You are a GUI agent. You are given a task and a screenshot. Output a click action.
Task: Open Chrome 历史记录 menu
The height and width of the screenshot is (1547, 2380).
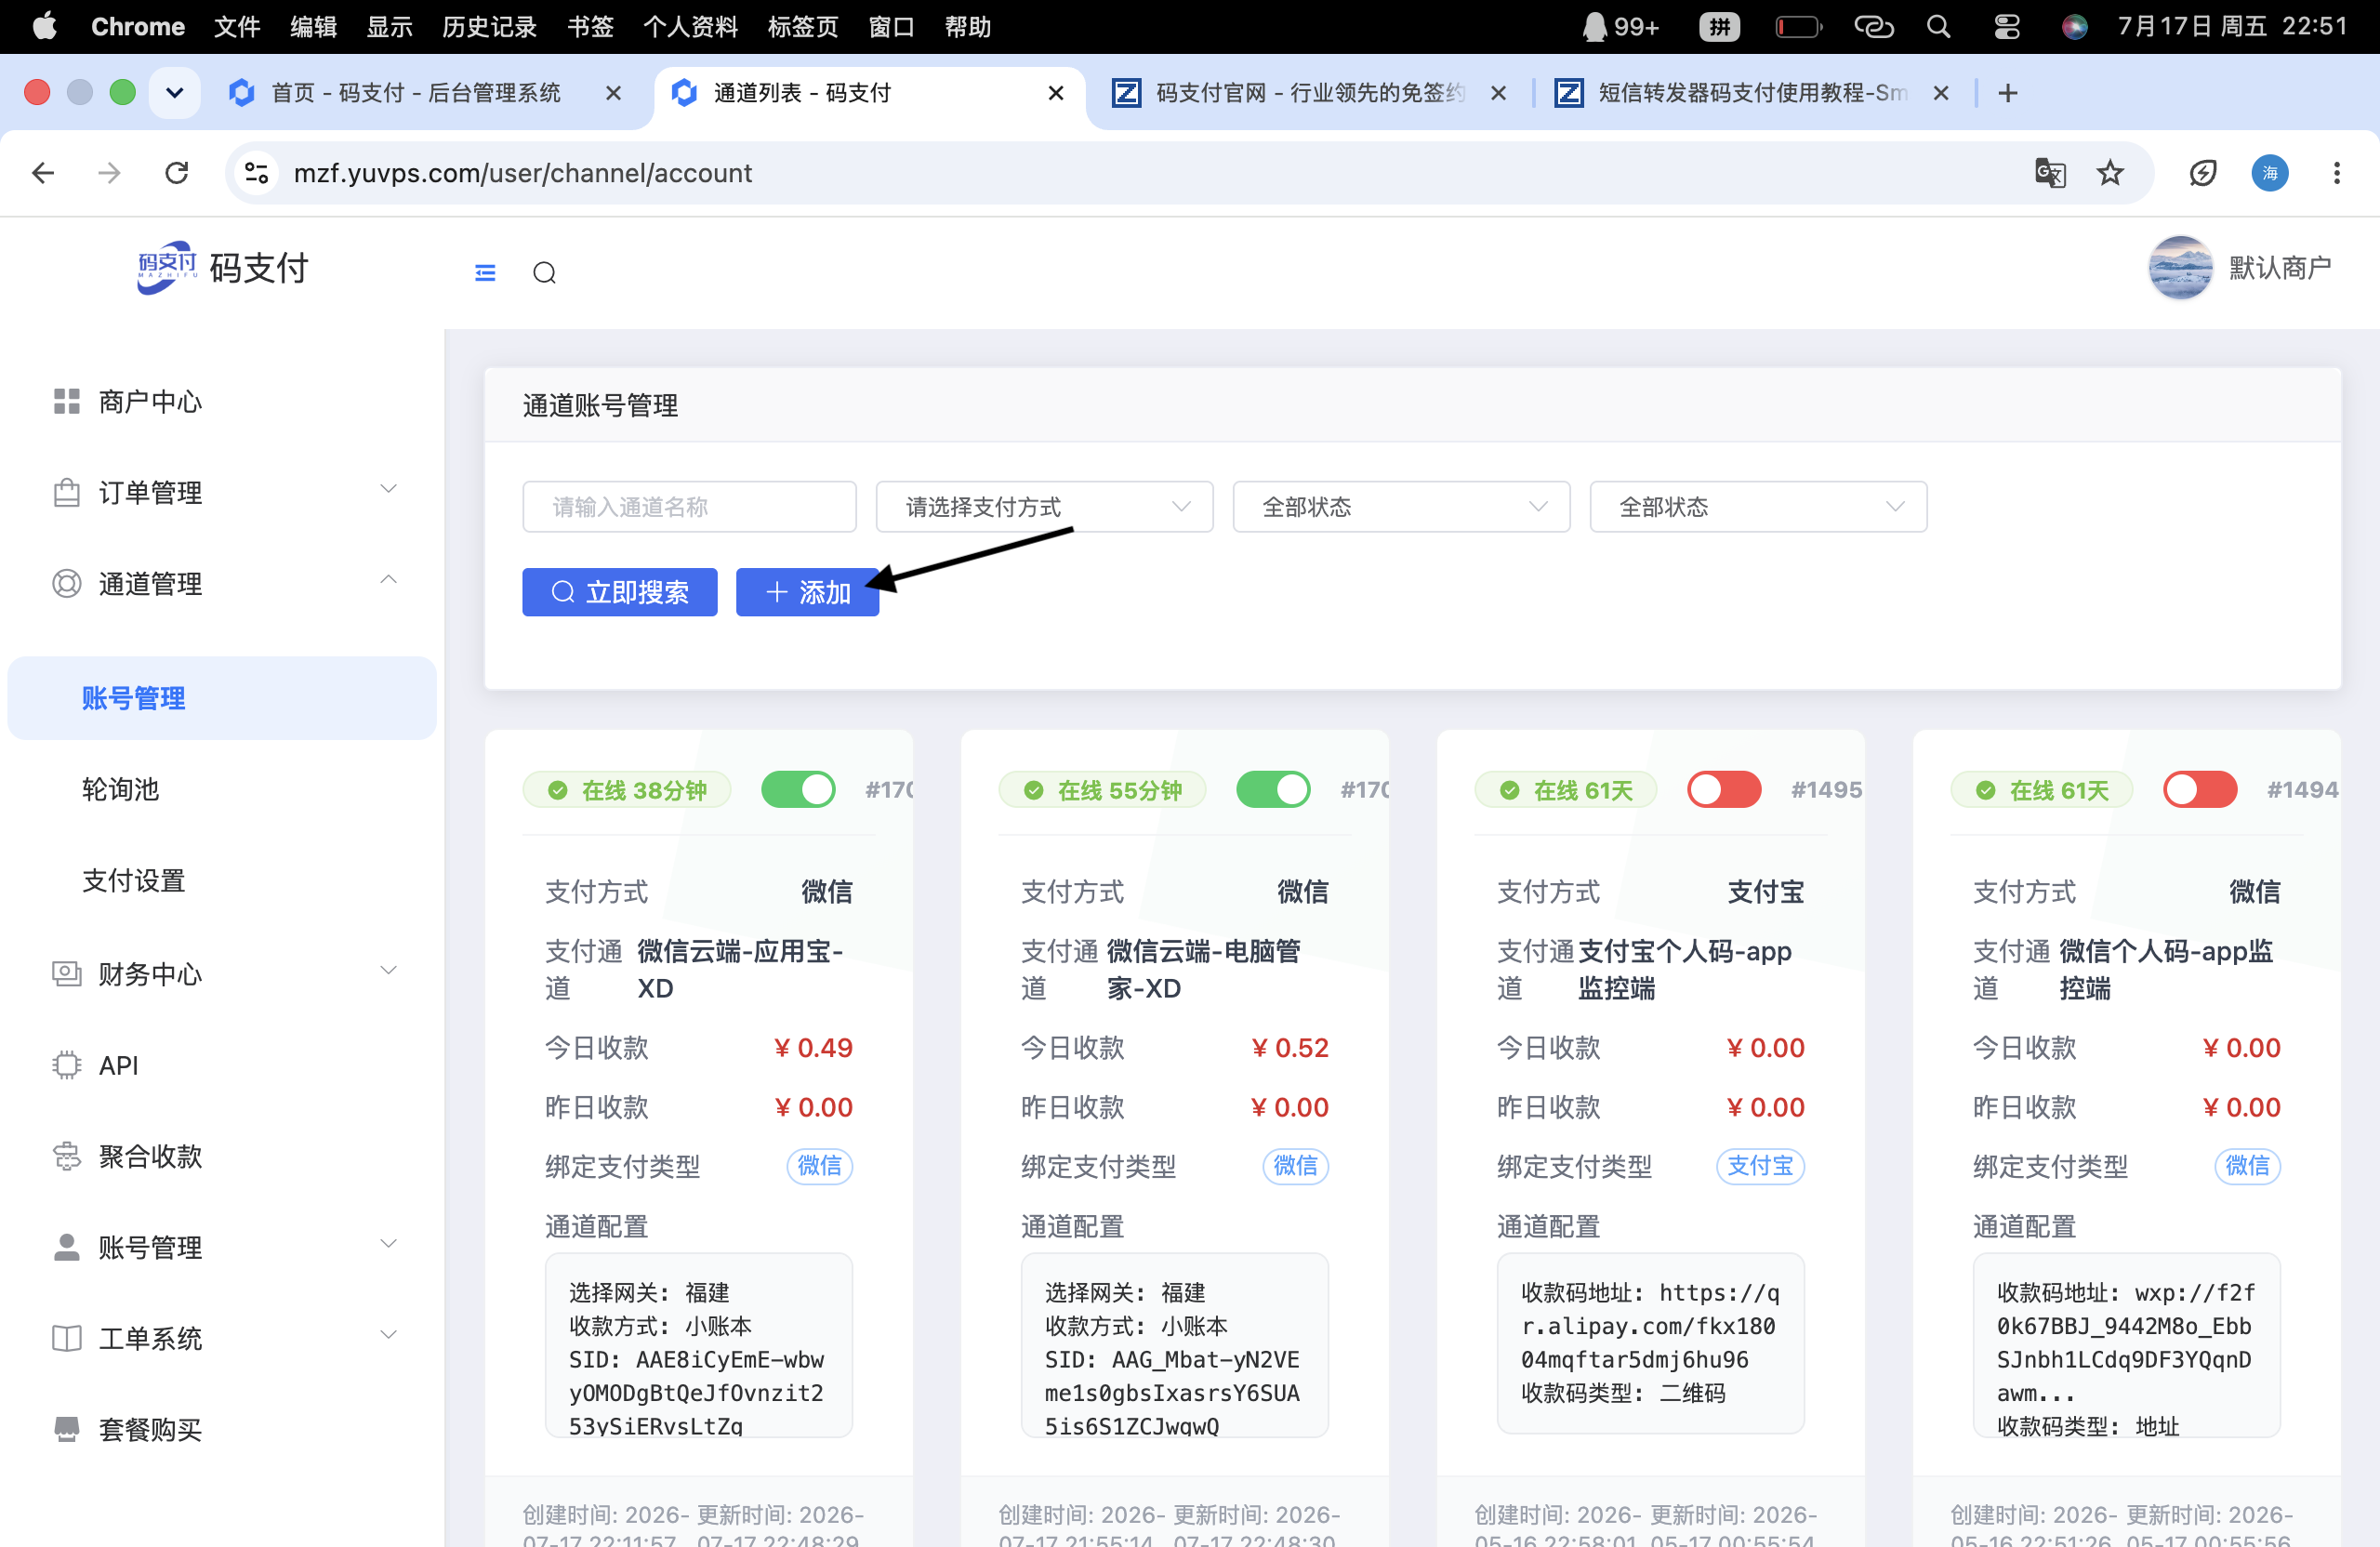coord(489,26)
